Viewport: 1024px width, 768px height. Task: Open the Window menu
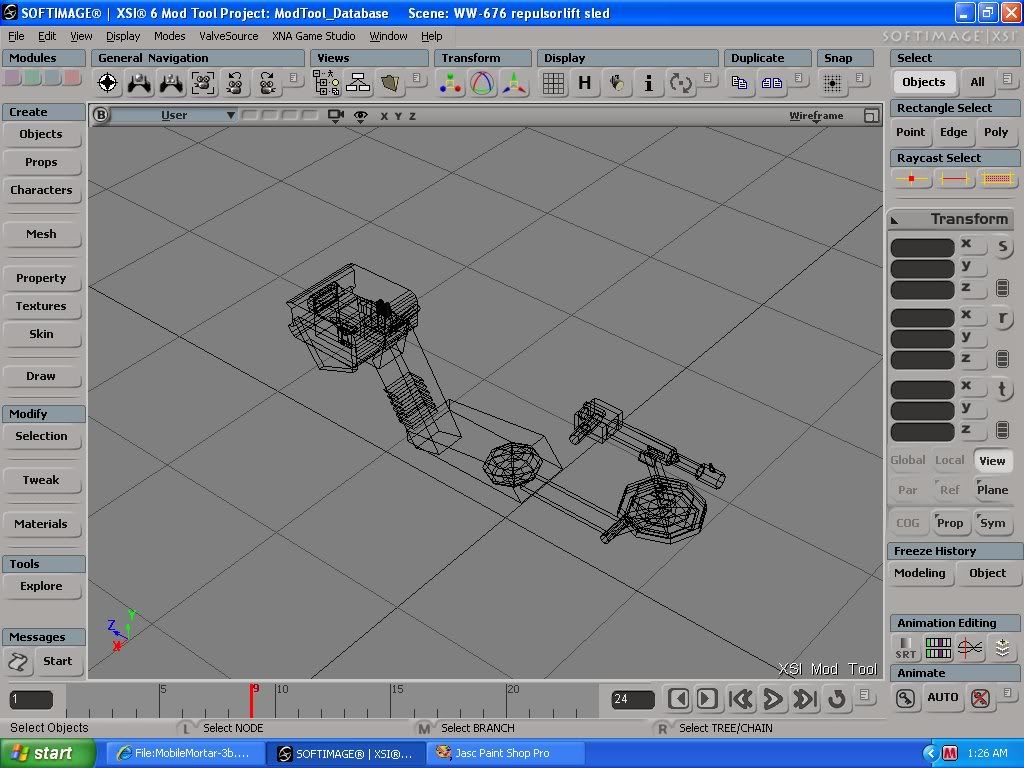(x=388, y=36)
